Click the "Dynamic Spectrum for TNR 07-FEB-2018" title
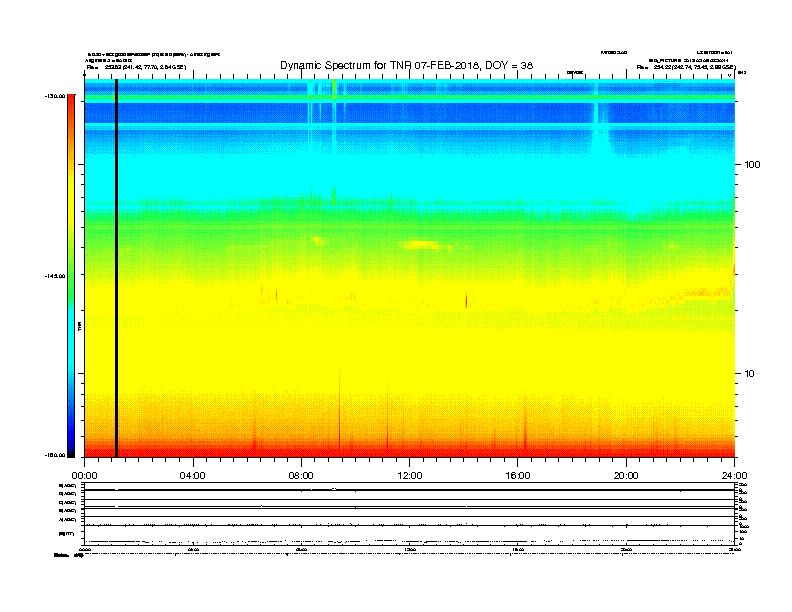Screen dimensions: 792x612 pos(407,65)
